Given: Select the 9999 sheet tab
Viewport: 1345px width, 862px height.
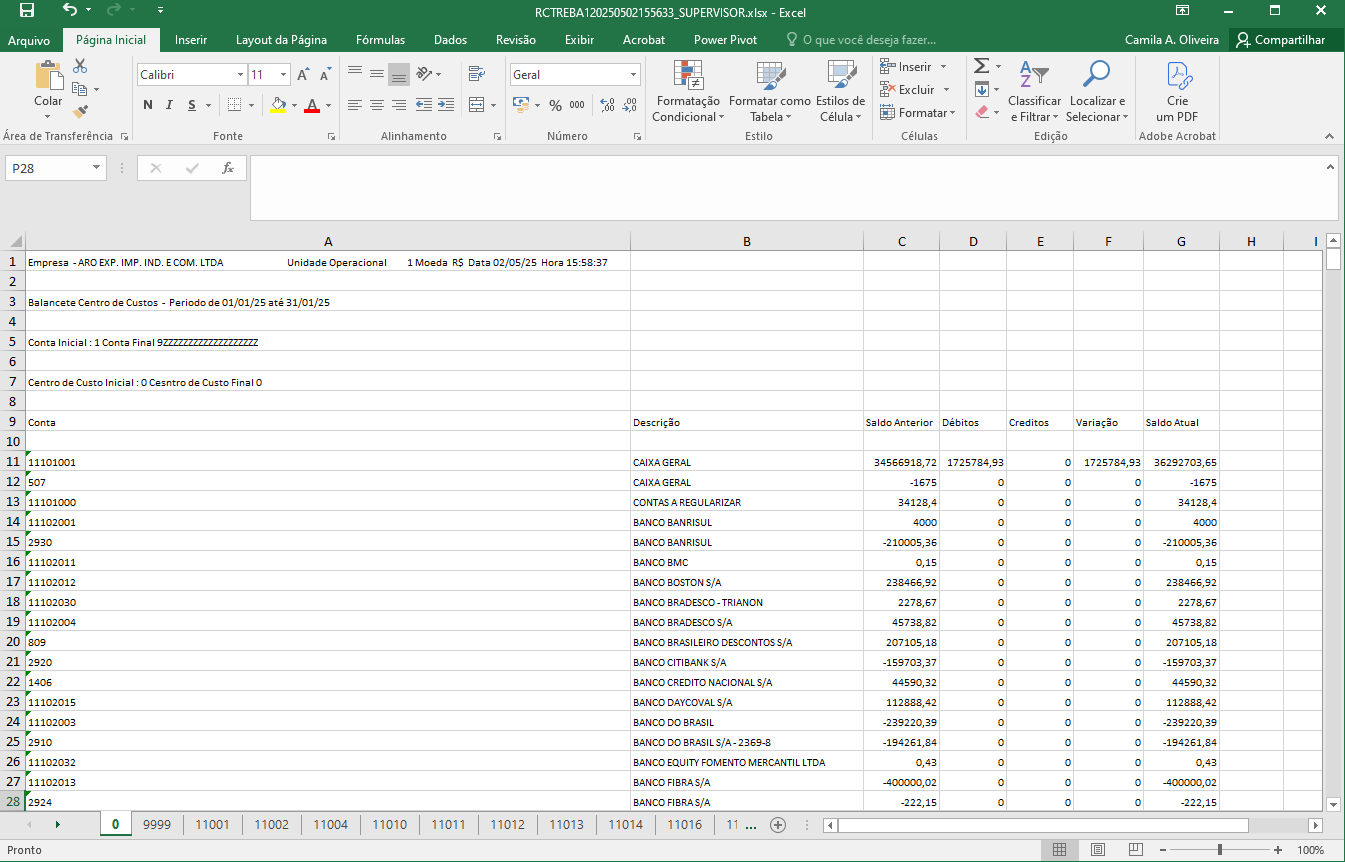Looking at the screenshot, I should [157, 825].
